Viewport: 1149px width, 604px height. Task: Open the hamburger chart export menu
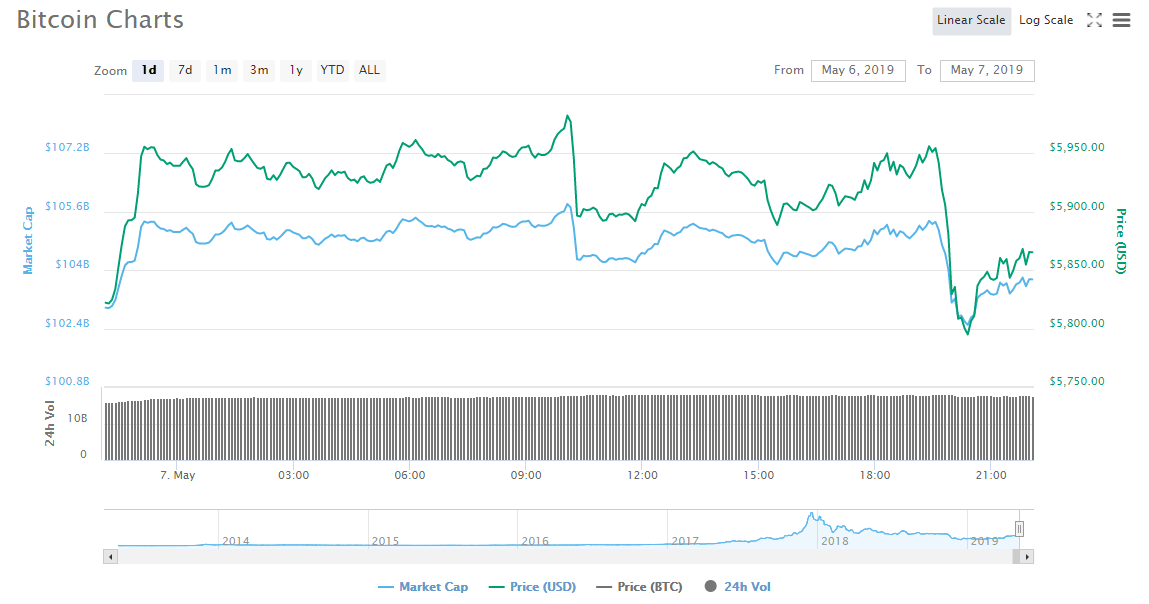click(x=1121, y=19)
